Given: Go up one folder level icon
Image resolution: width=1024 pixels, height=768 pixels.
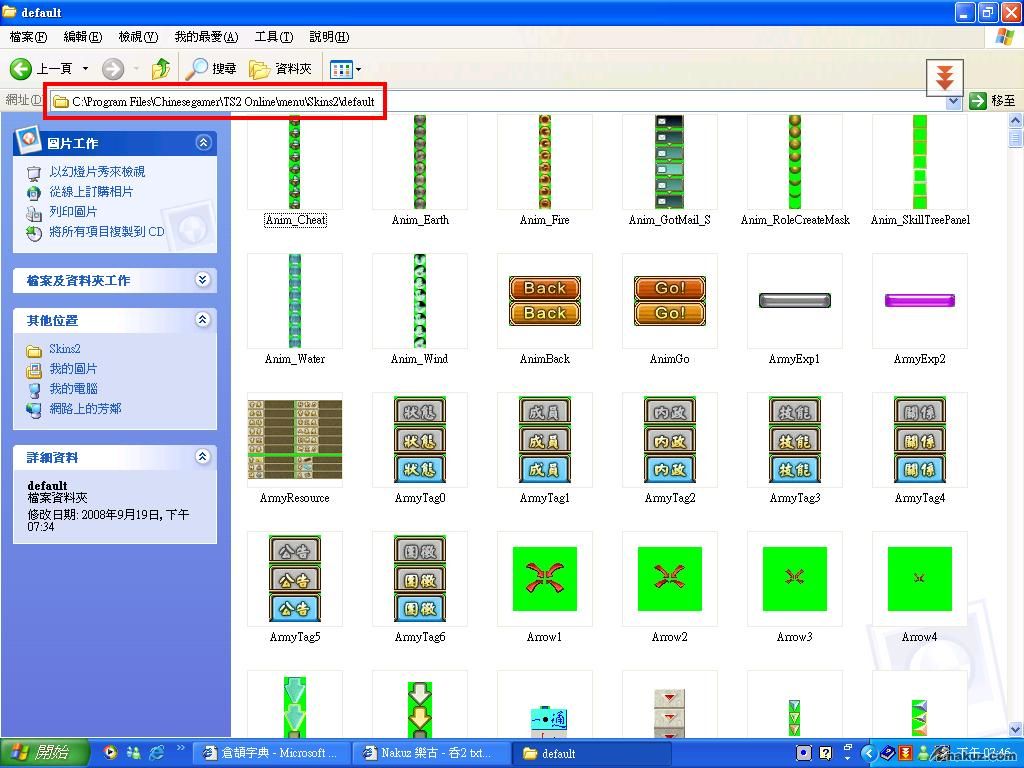Looking at the screenshot, I should [x=161, y=69].
